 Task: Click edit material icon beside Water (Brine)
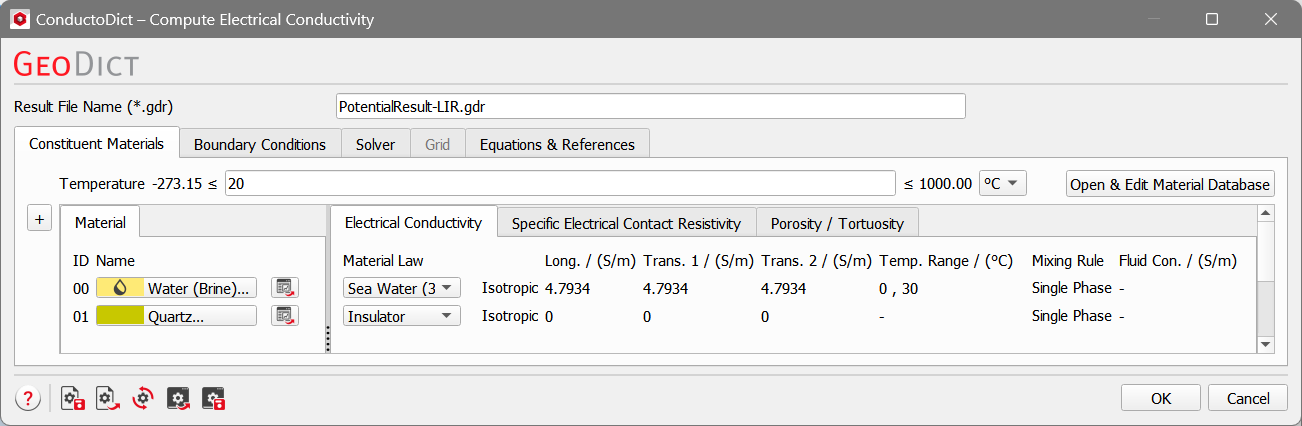point(285,288)
